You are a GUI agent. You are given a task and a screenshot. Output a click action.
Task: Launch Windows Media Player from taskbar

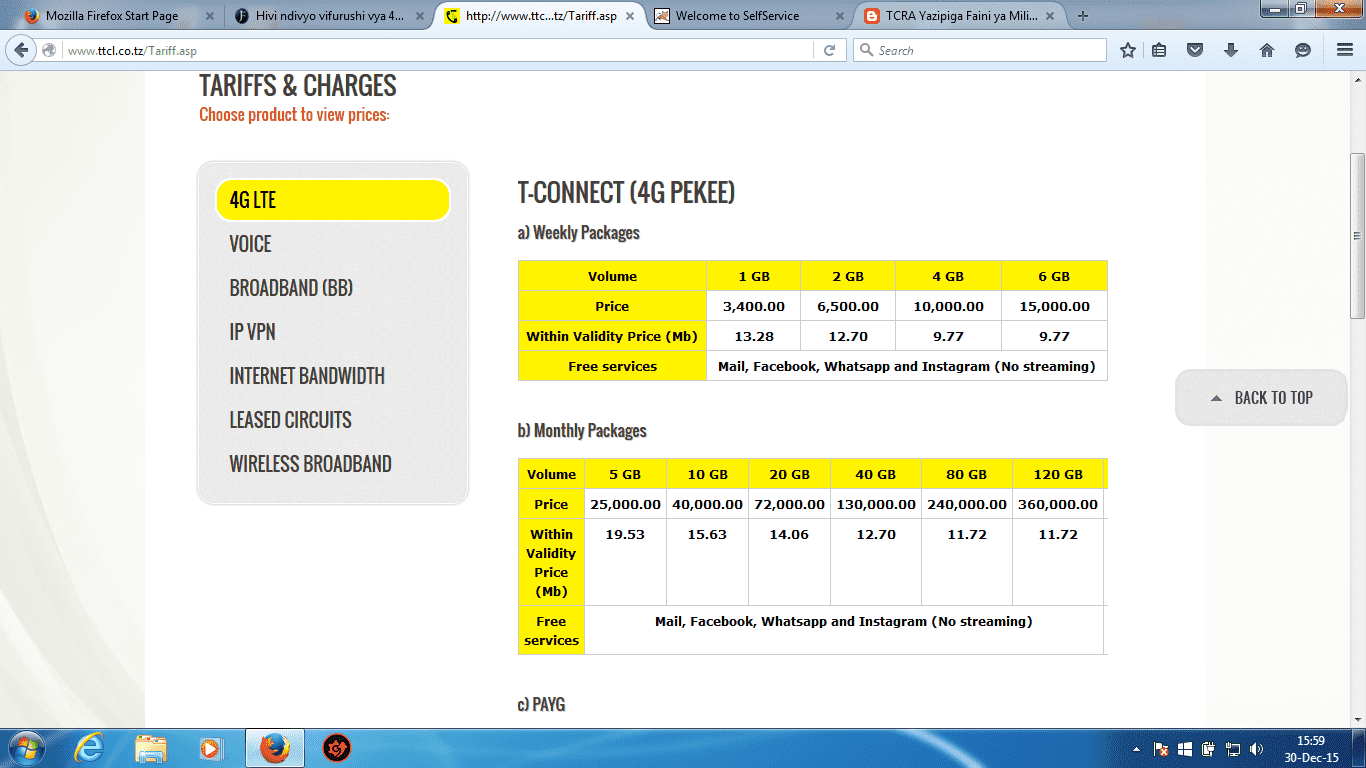point(211,748)
